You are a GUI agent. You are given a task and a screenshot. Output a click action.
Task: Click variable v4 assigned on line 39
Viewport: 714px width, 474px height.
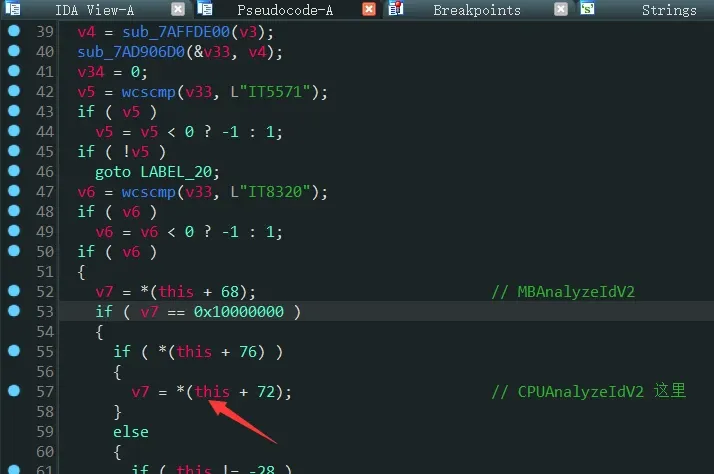point(87,32)
